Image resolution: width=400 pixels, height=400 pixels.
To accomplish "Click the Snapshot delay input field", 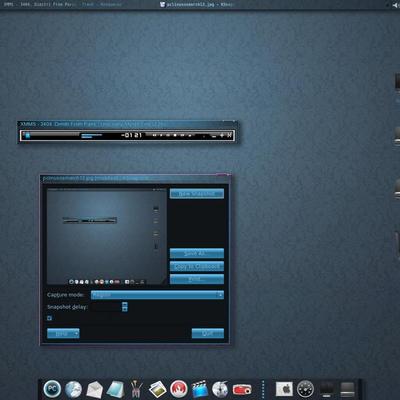I will (106, 307).
